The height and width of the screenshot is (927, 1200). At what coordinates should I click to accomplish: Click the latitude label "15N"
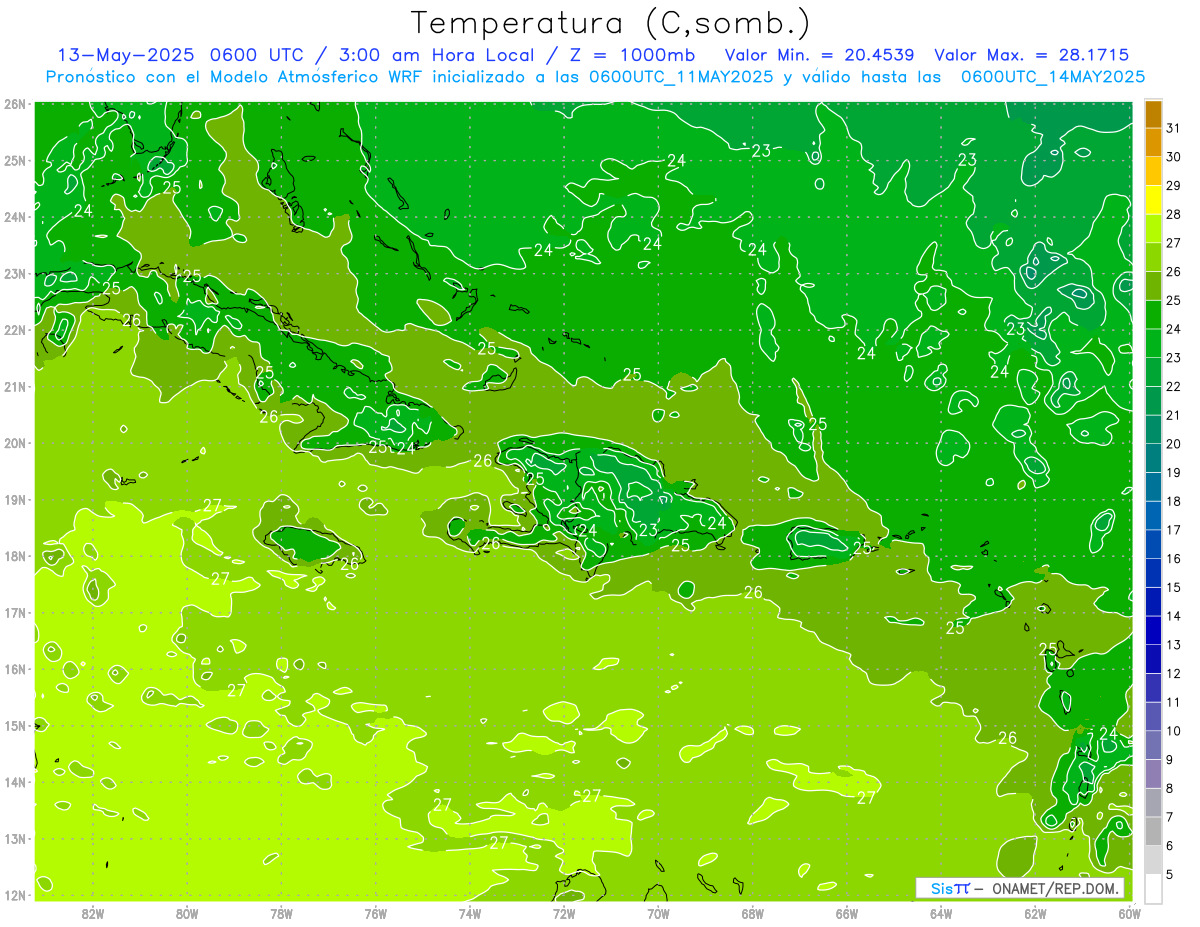click(15, 726)
